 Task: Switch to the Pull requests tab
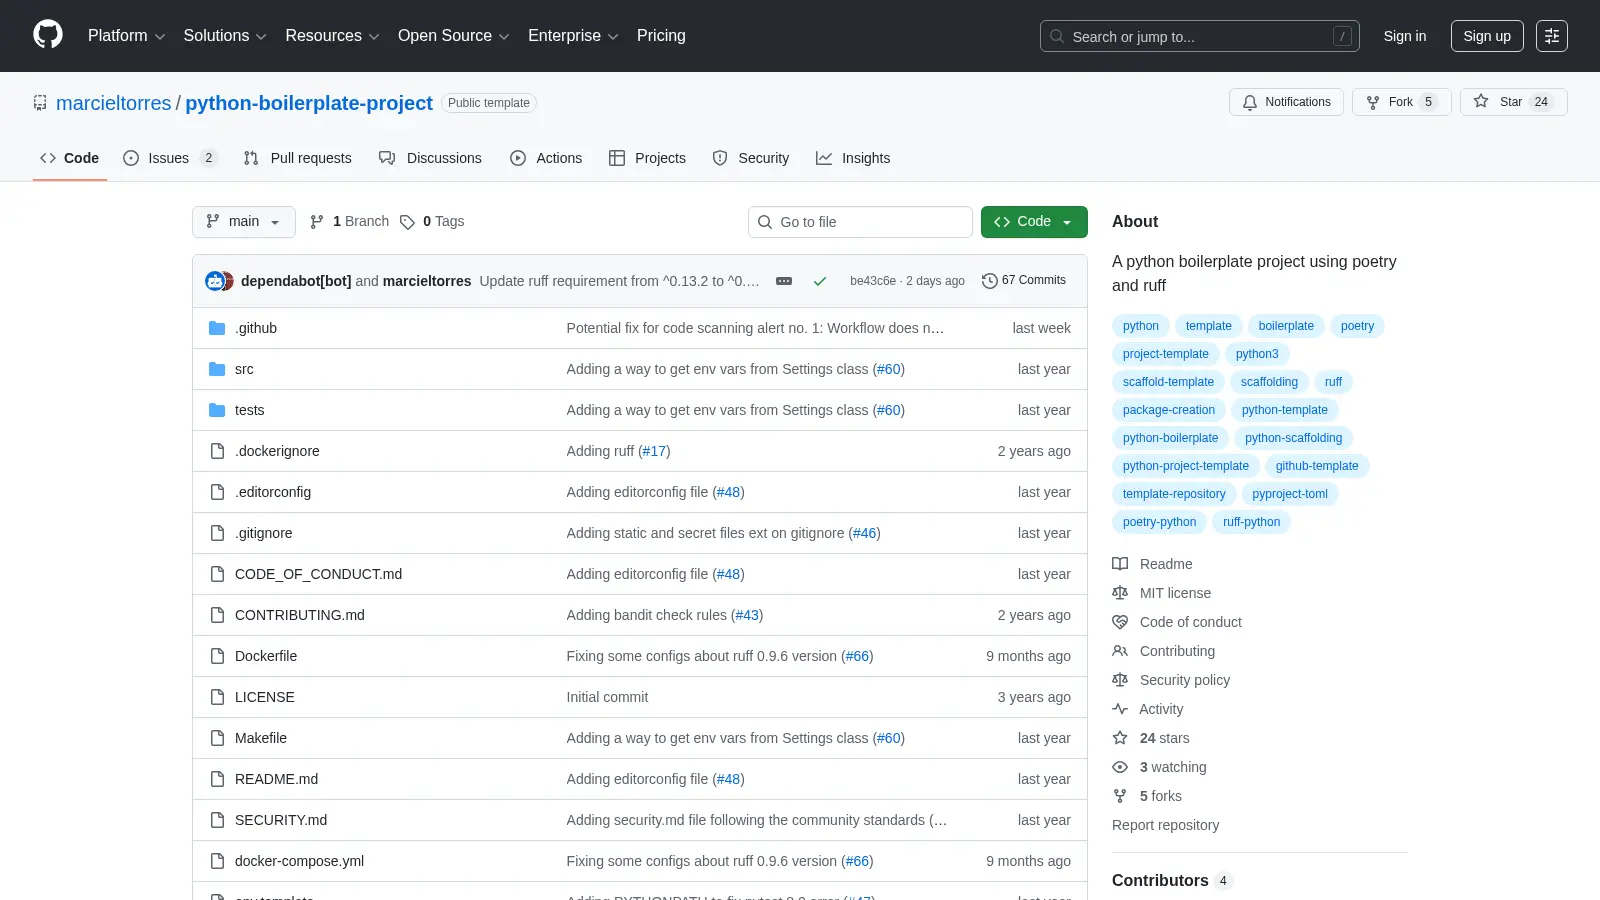click(x=298, y=158)
